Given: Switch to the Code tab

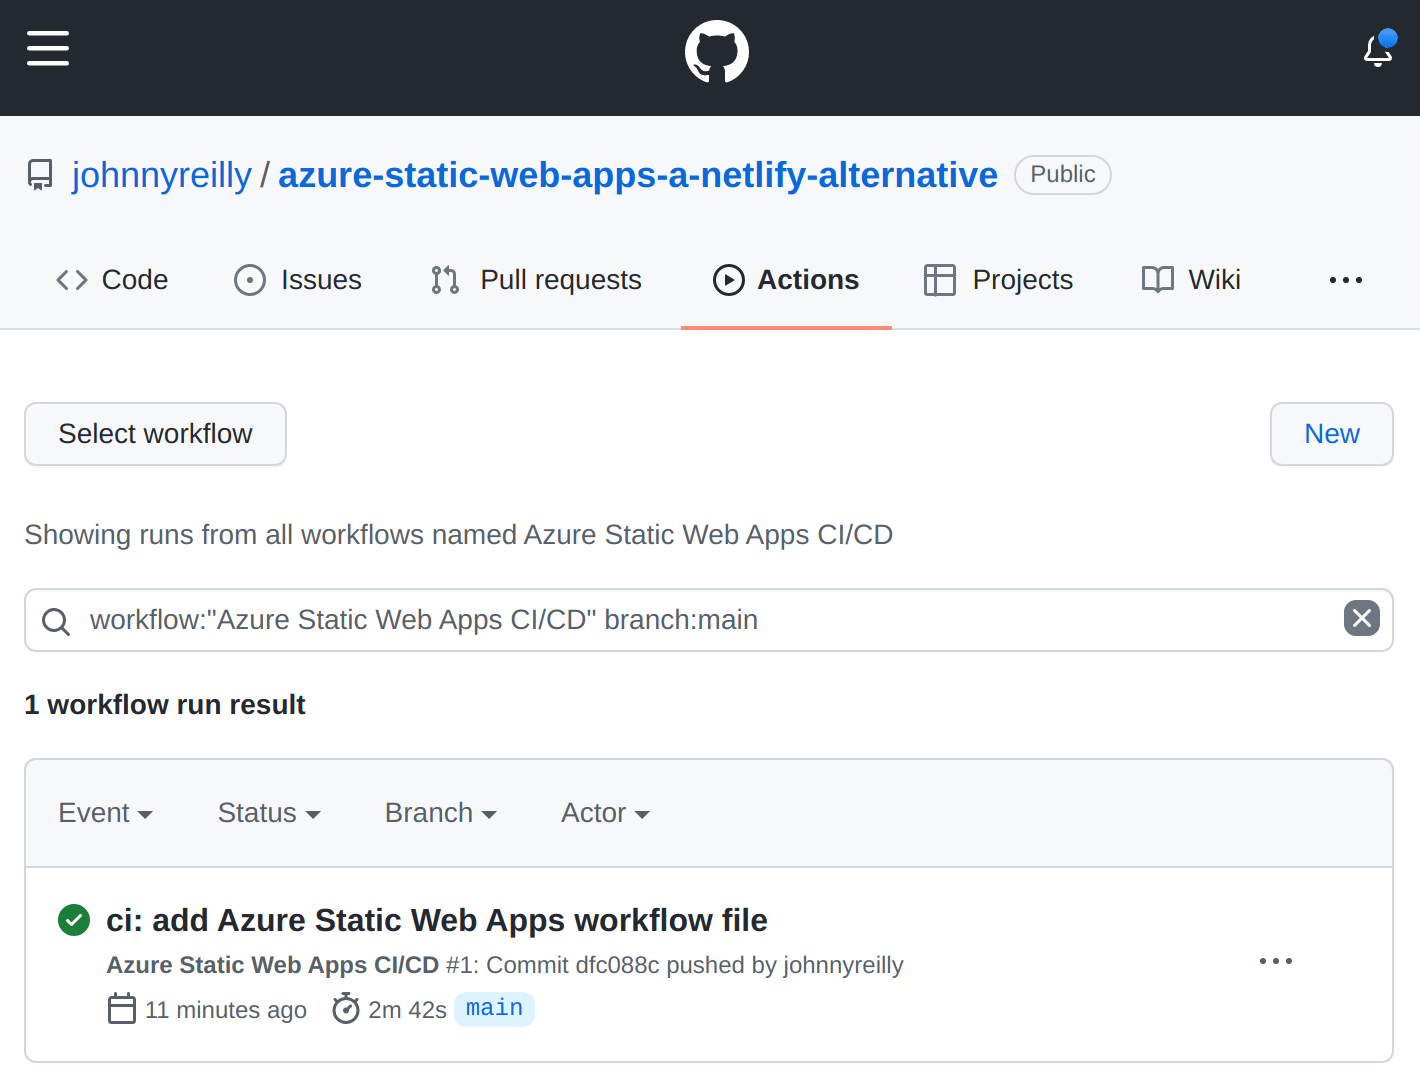Looking at the screenshot, I should (112, 280).
